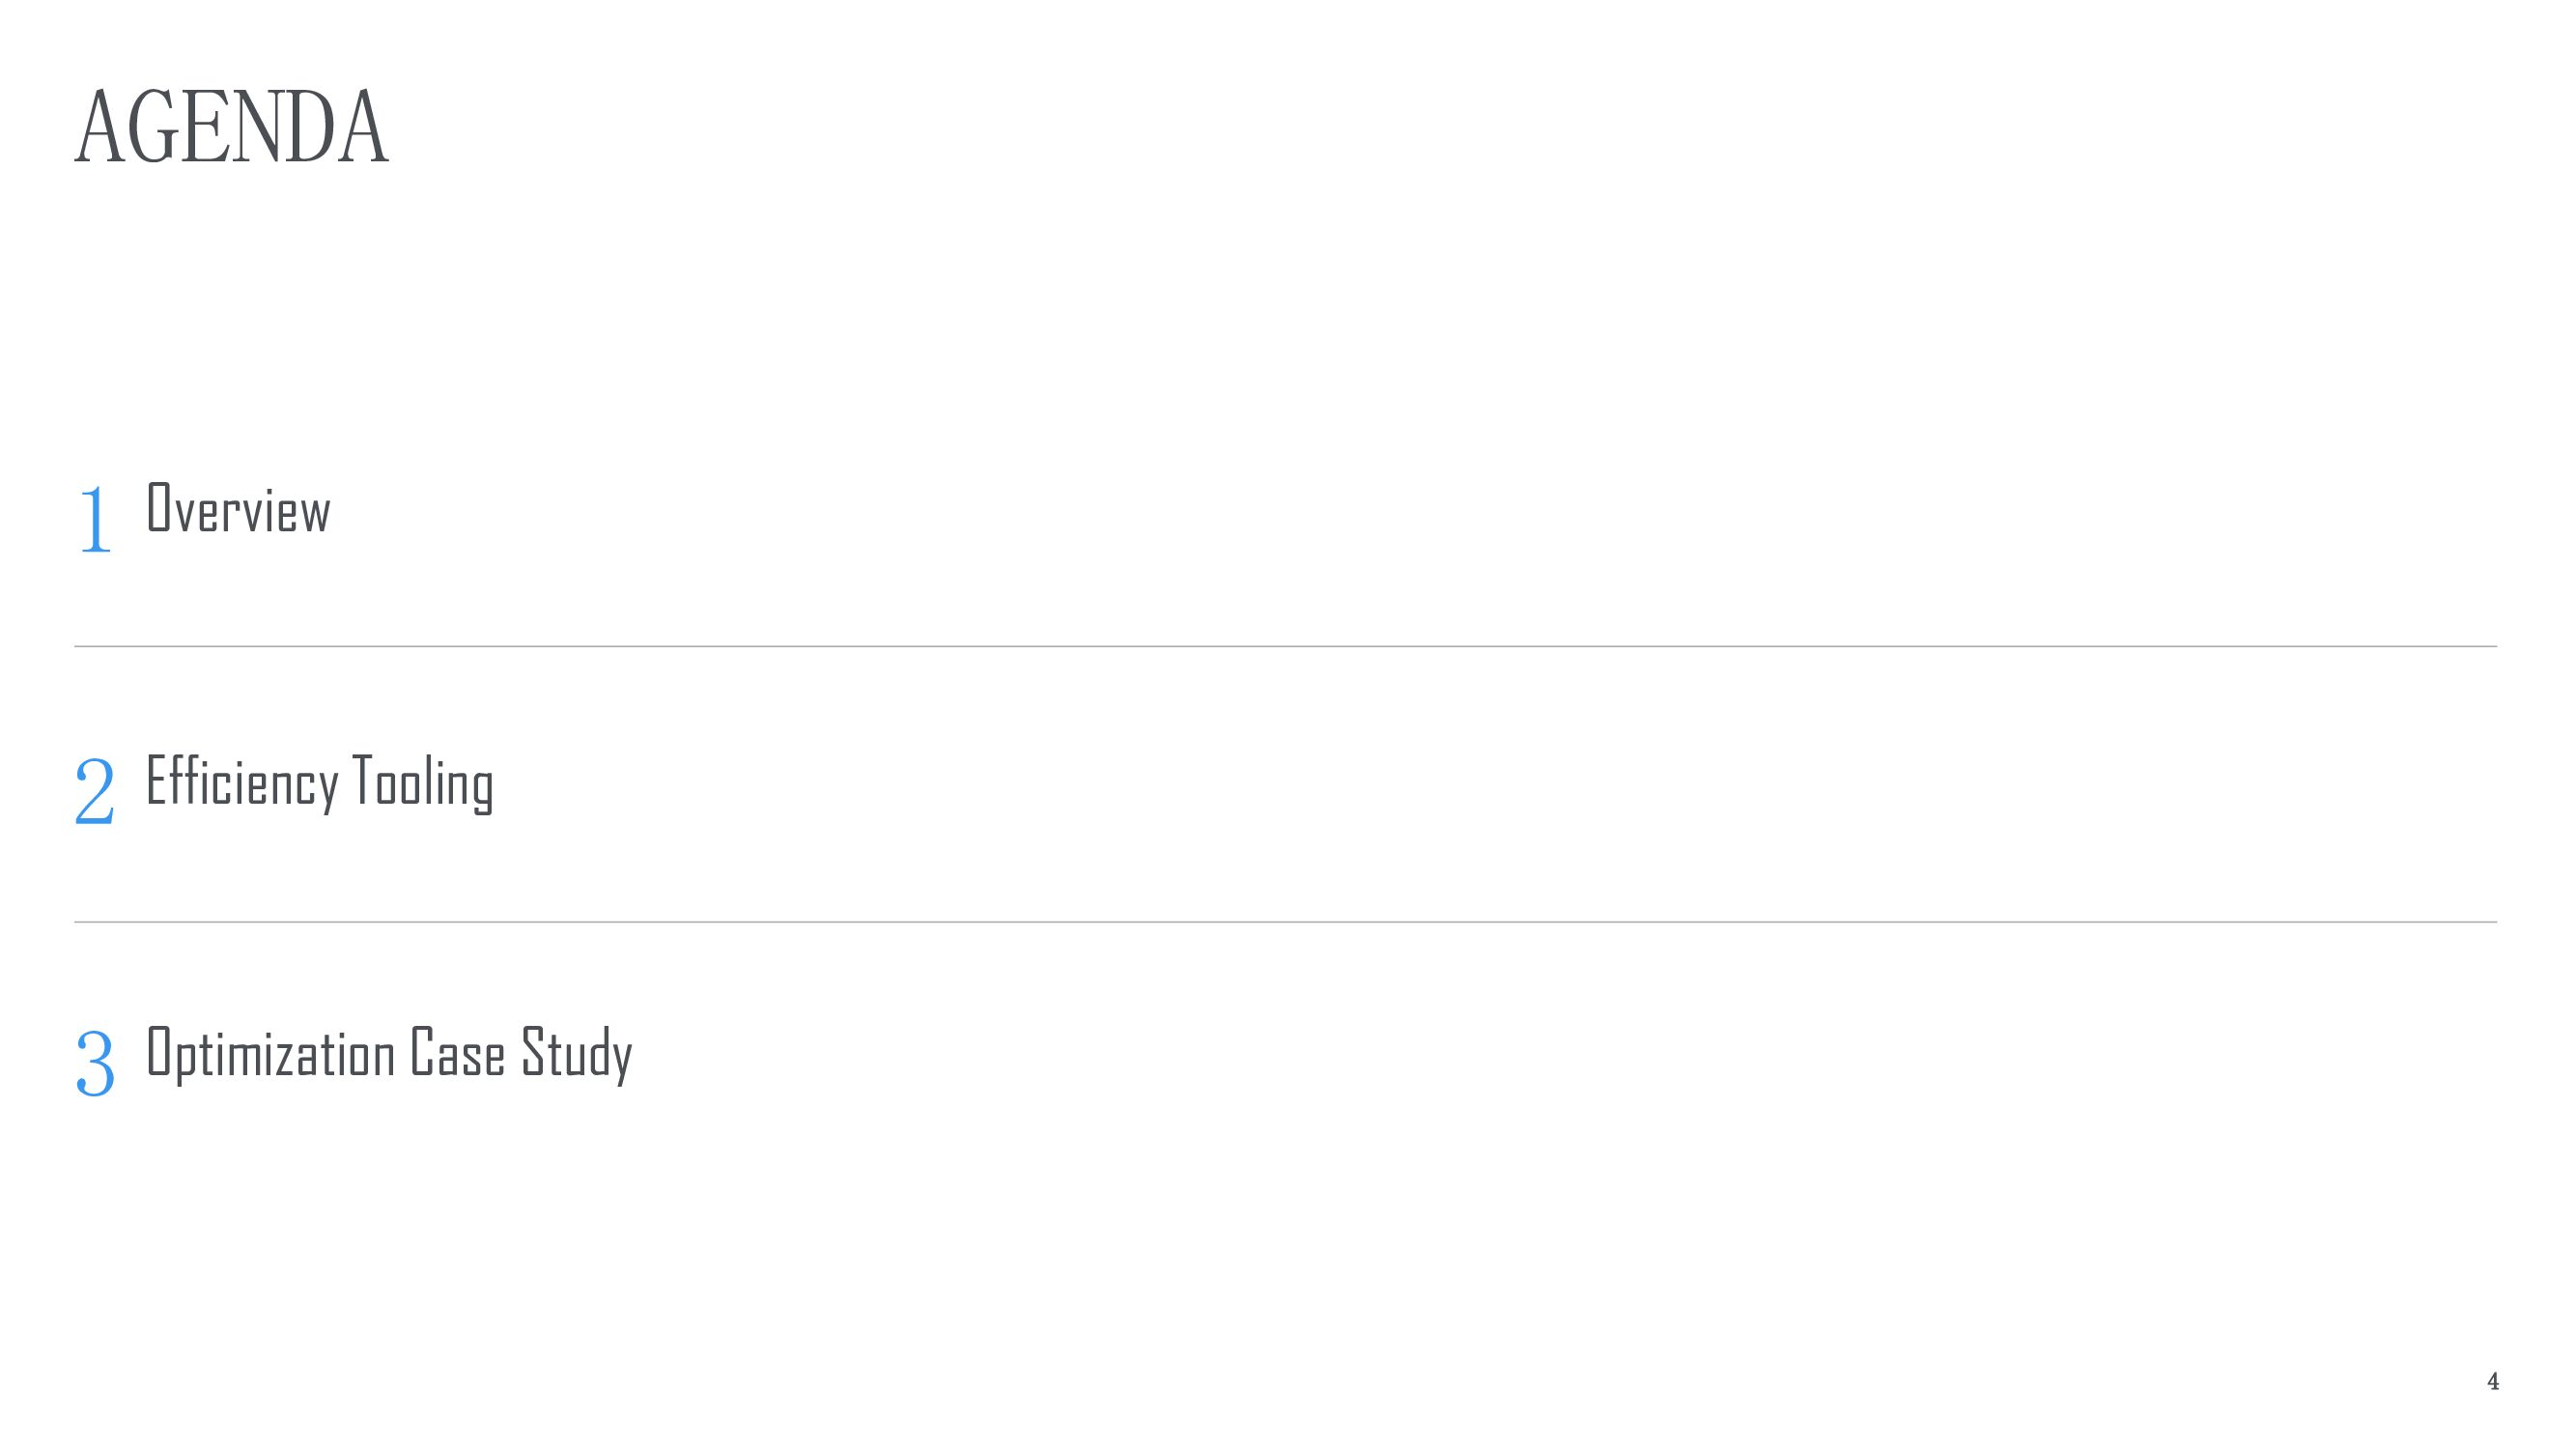
Task: Click the blue number 3
Action: (x=95, y=1063)
